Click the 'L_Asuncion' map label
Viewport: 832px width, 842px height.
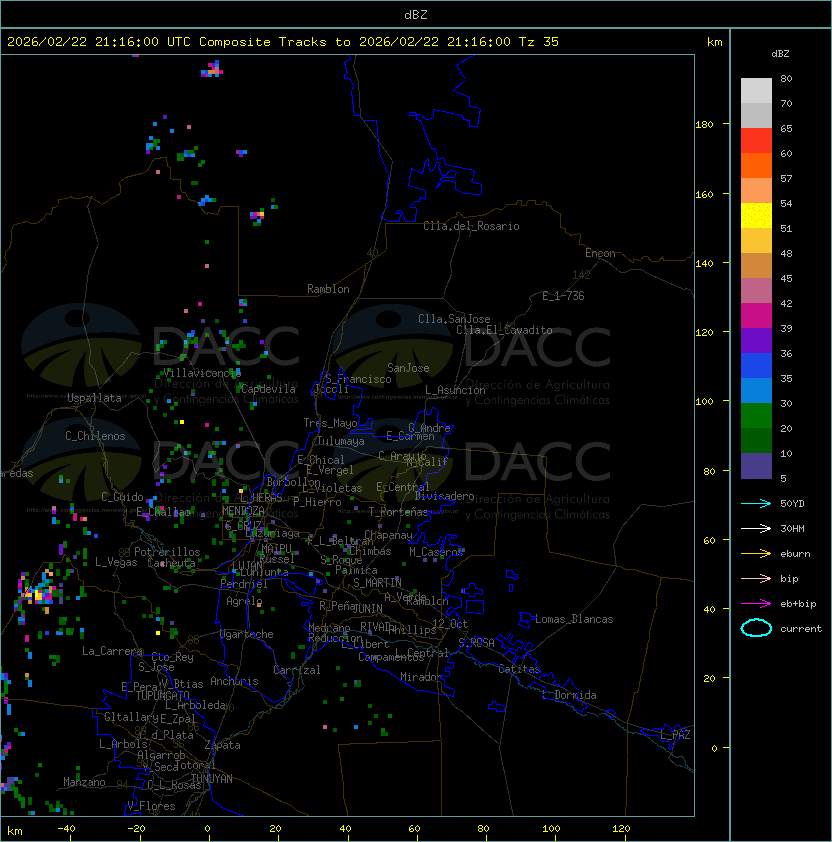455,390
